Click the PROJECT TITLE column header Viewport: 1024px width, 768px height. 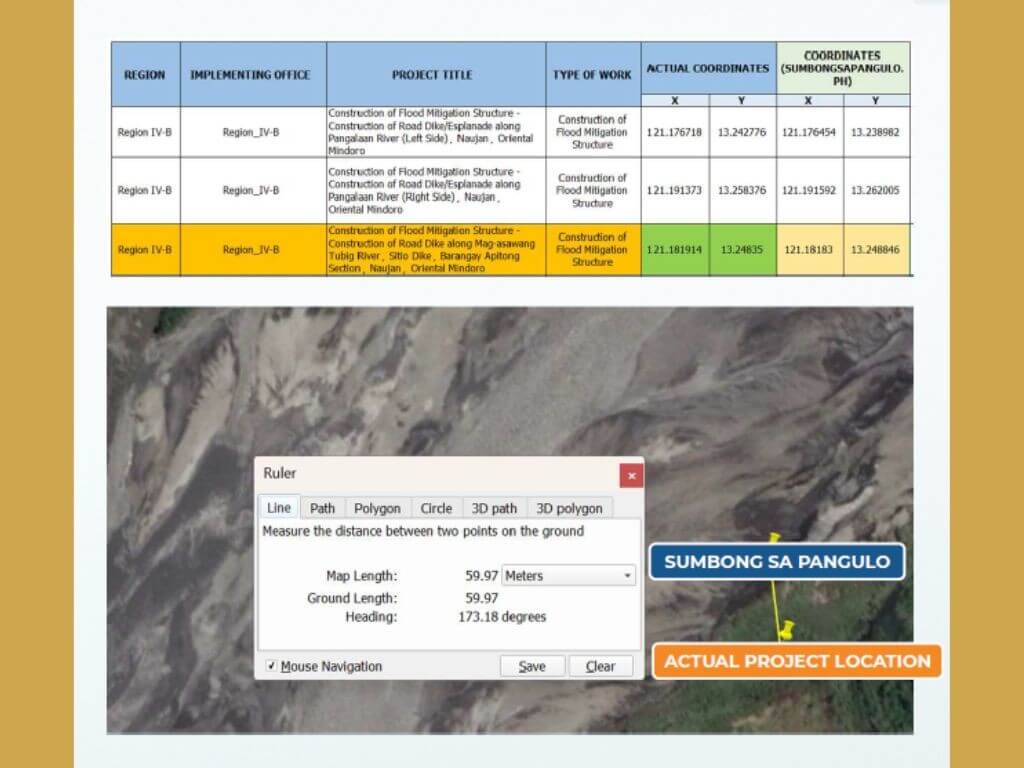tap(432, 74)
